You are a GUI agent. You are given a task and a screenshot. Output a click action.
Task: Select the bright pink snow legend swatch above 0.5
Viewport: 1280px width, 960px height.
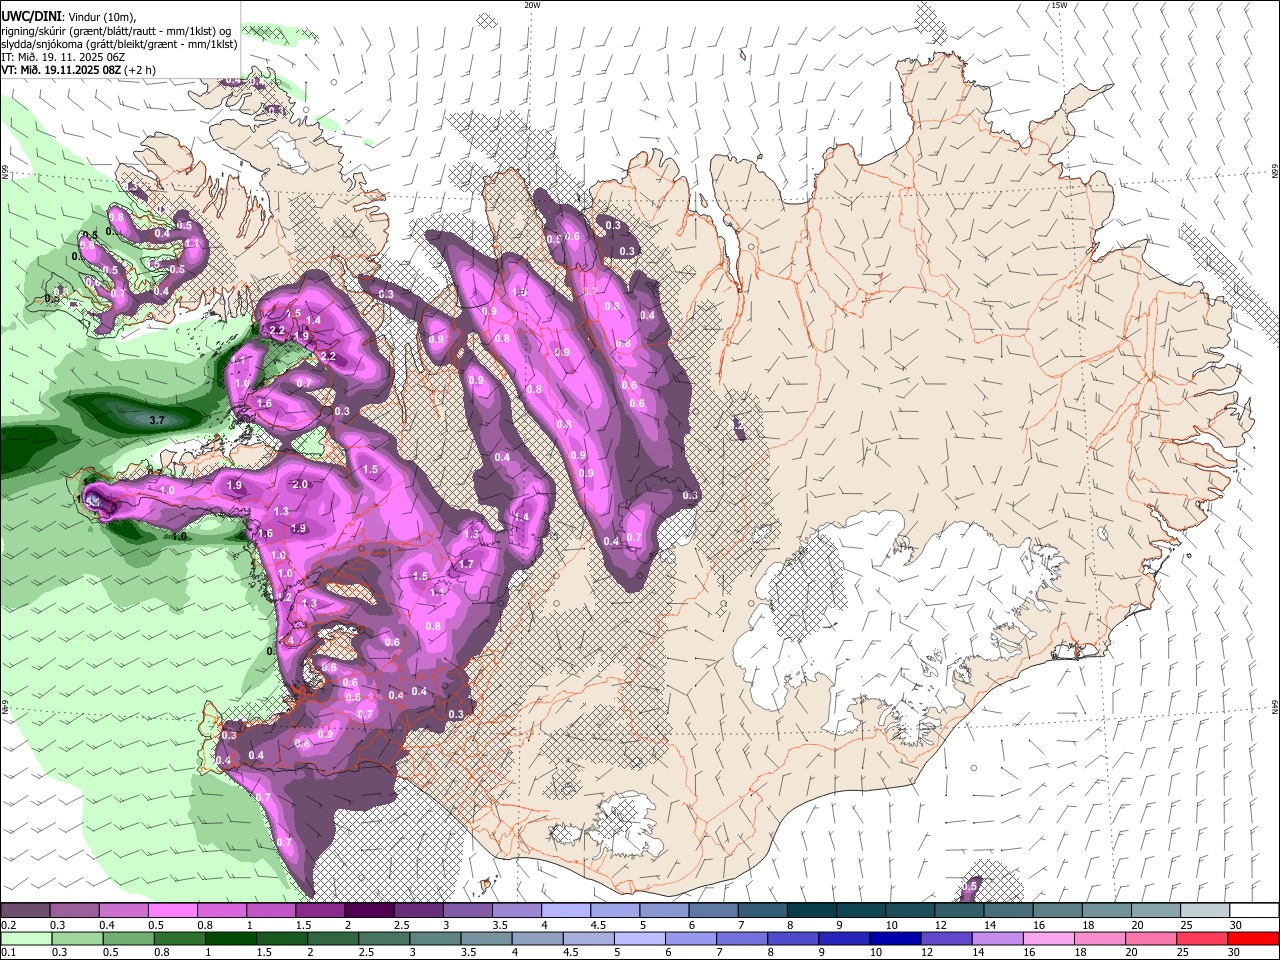172,911
